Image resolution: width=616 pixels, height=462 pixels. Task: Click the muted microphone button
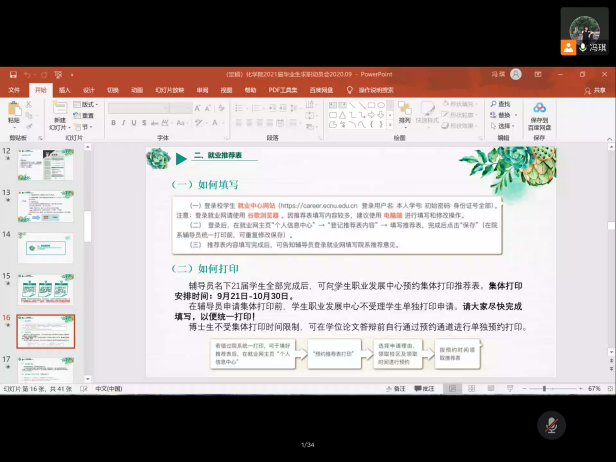pyautogui.click(x=549, y=424)
